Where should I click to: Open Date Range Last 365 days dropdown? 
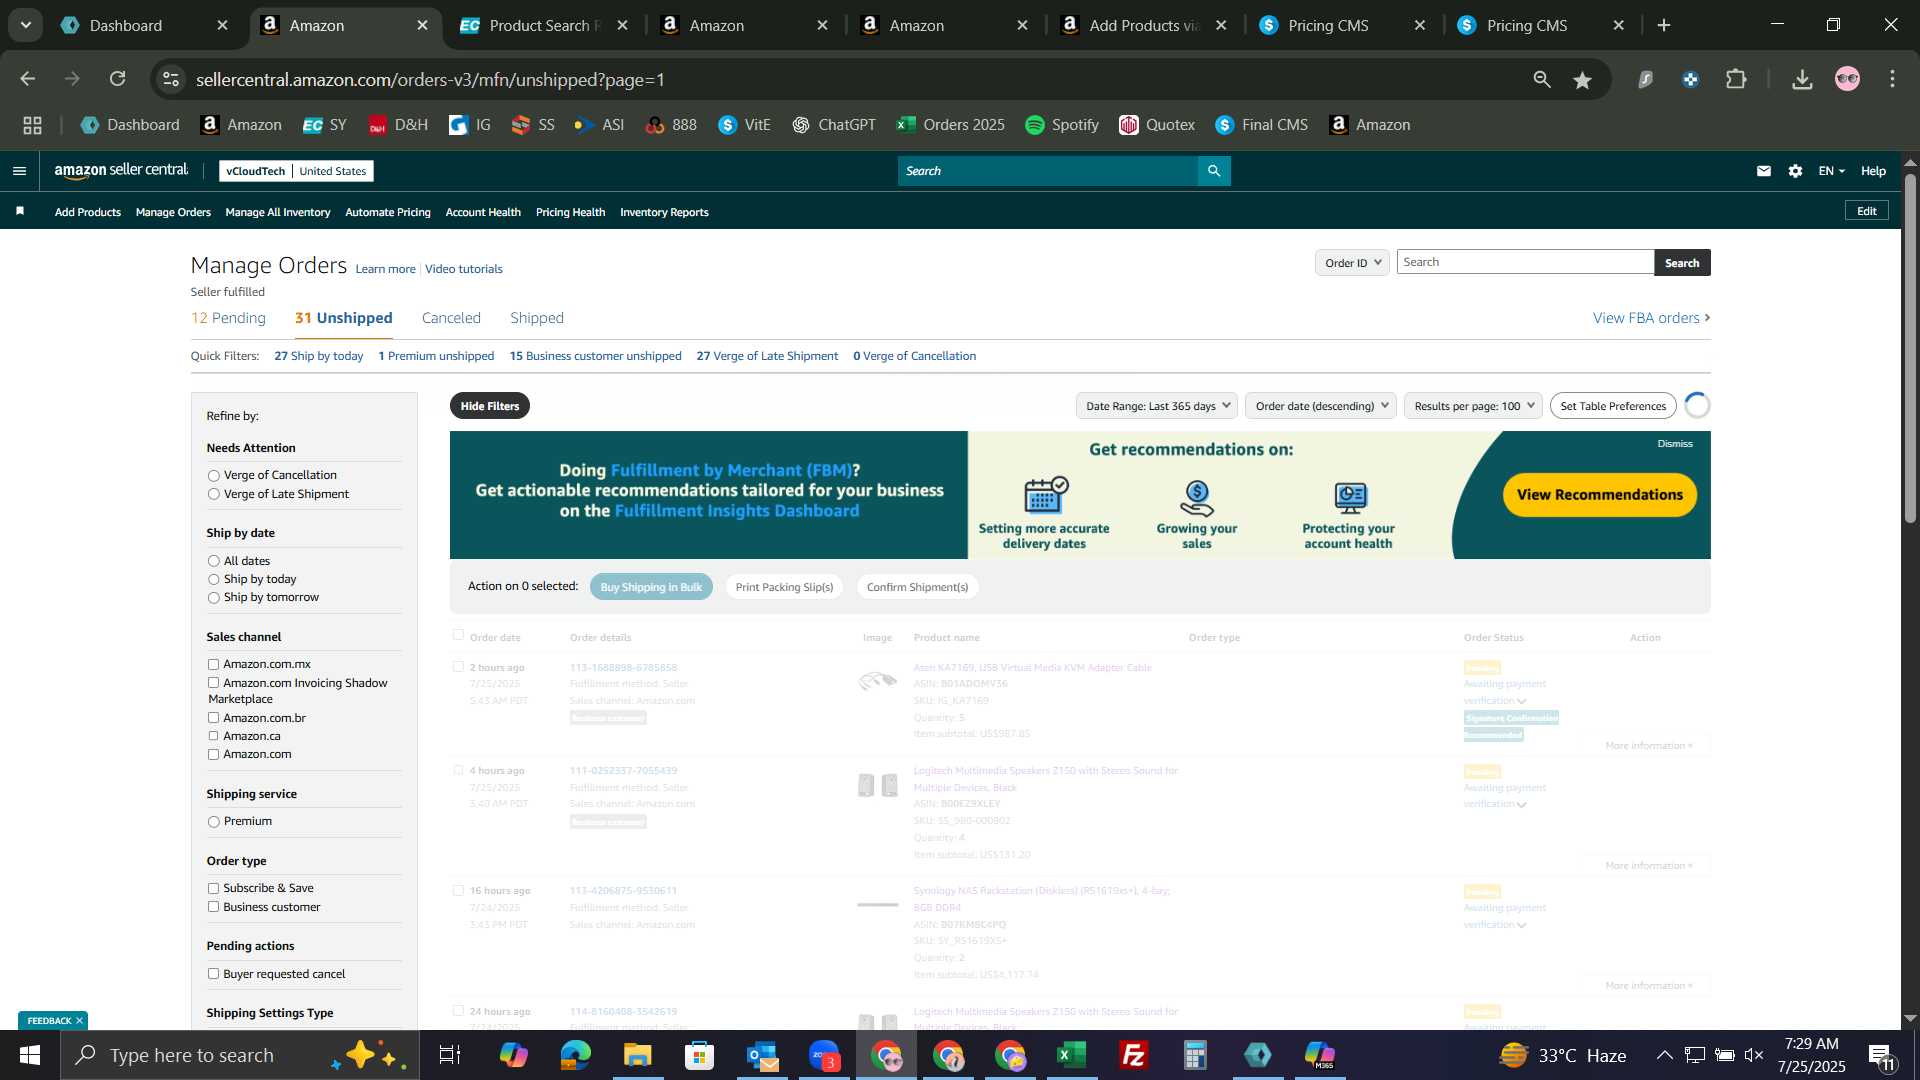(1157, 406)
